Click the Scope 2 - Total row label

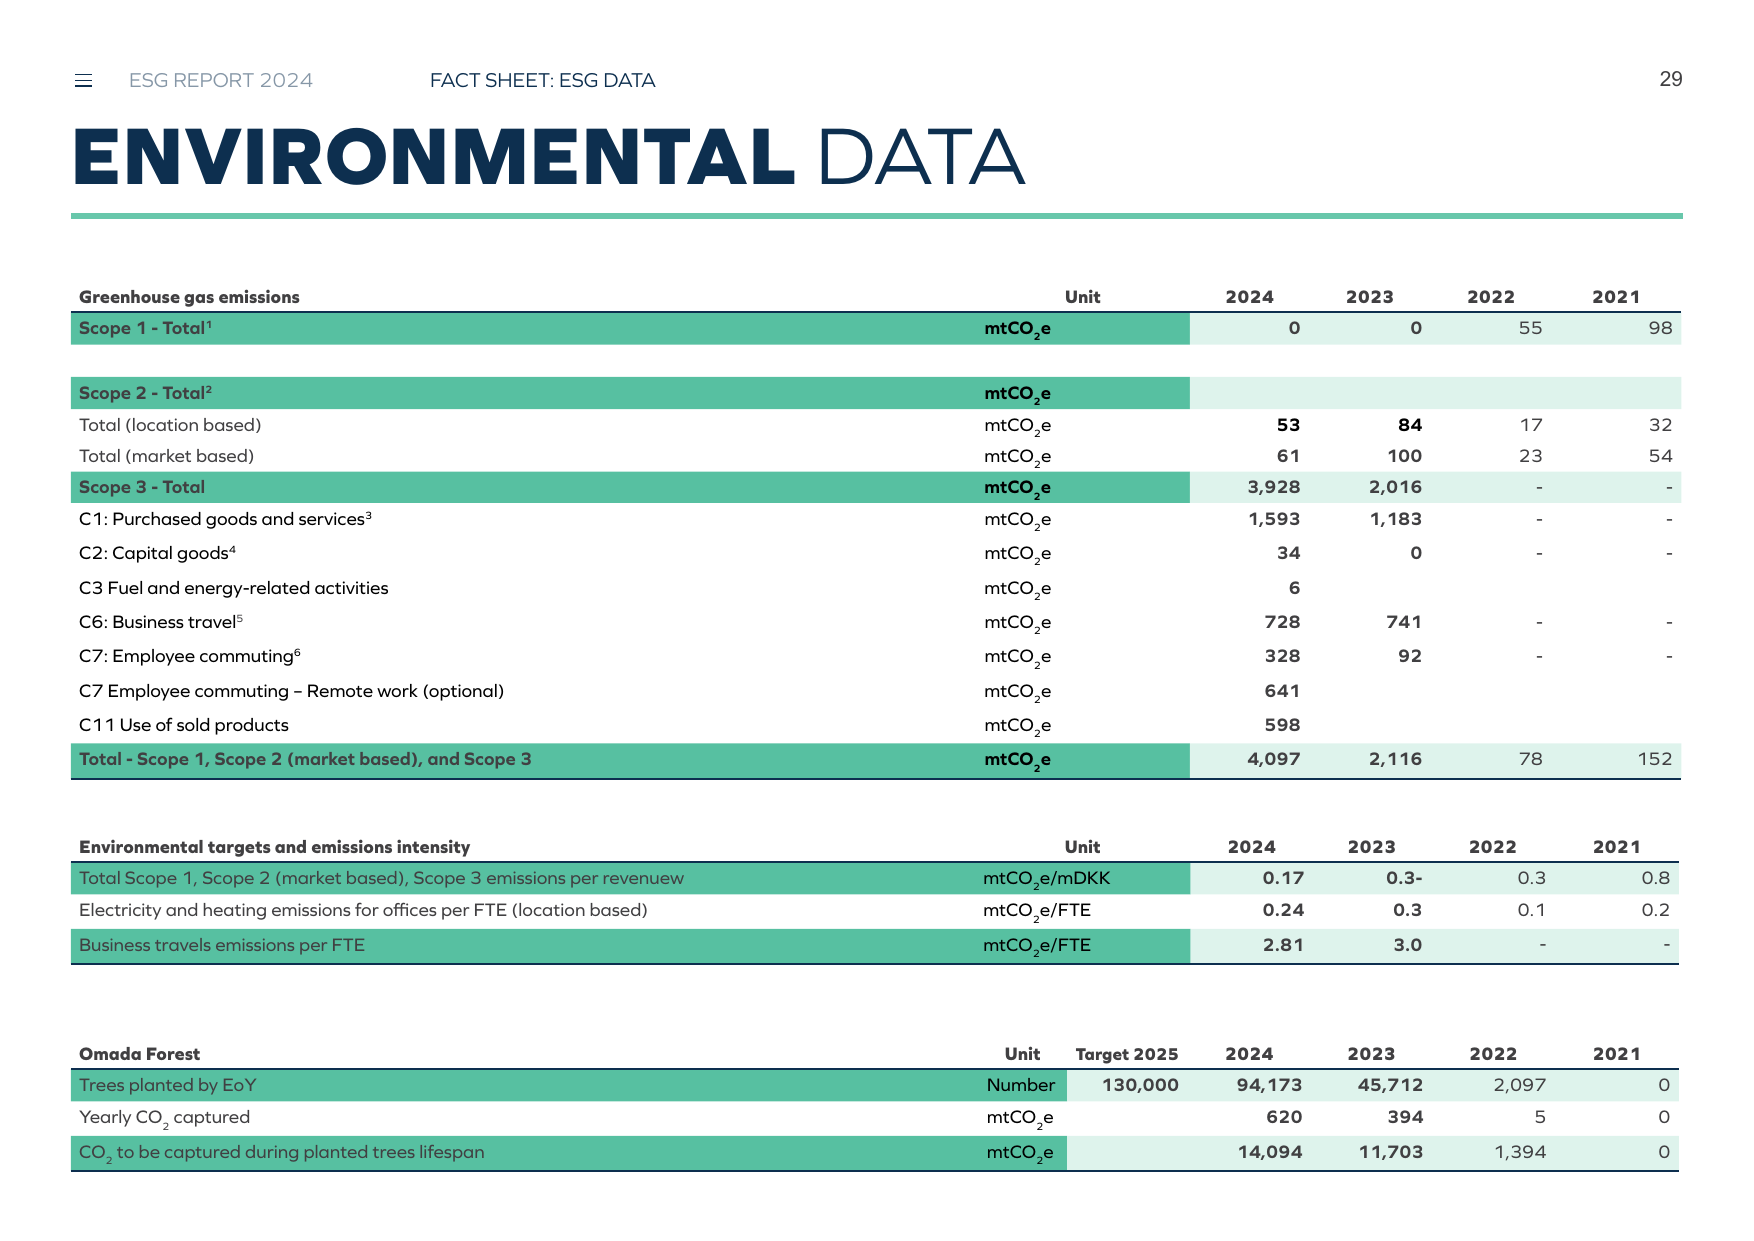click(x=145, y=393)
